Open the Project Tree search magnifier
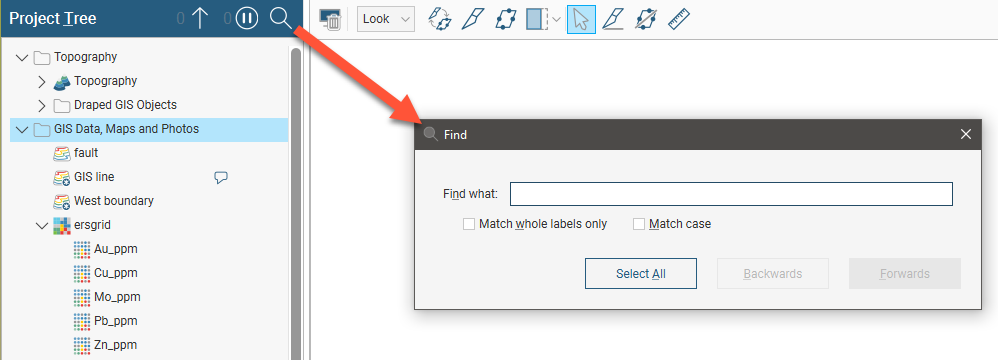Image resolution: width=998 pixels, height=360 pixels. click(280, 18)
